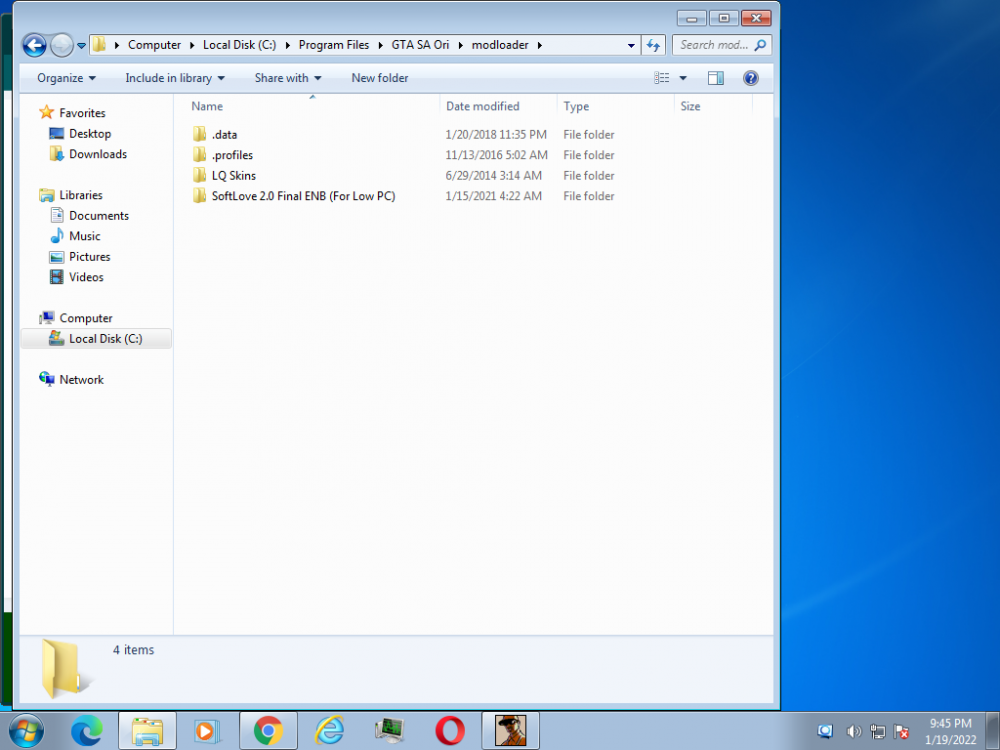The height and width of the screenshot is (750, 1000).
Task: Launch Internet Explorer from the taskbar
Action: coord(330,731)
